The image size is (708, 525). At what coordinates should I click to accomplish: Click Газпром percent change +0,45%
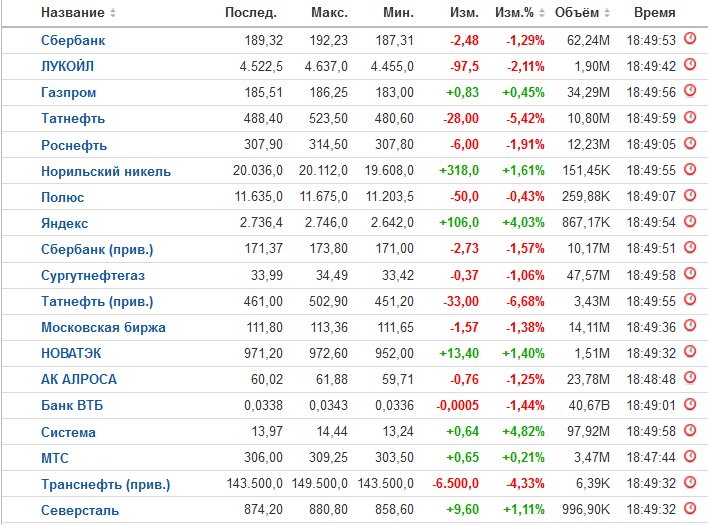523,93
